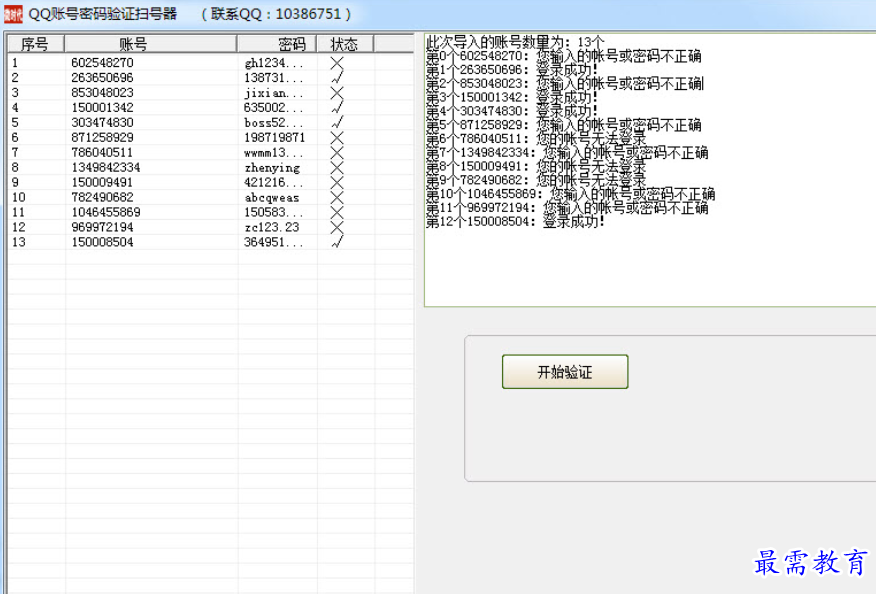This screenshot has height=594, width=876.
Task: Click password cell boss52...
Action: click(x=274, y=122)
